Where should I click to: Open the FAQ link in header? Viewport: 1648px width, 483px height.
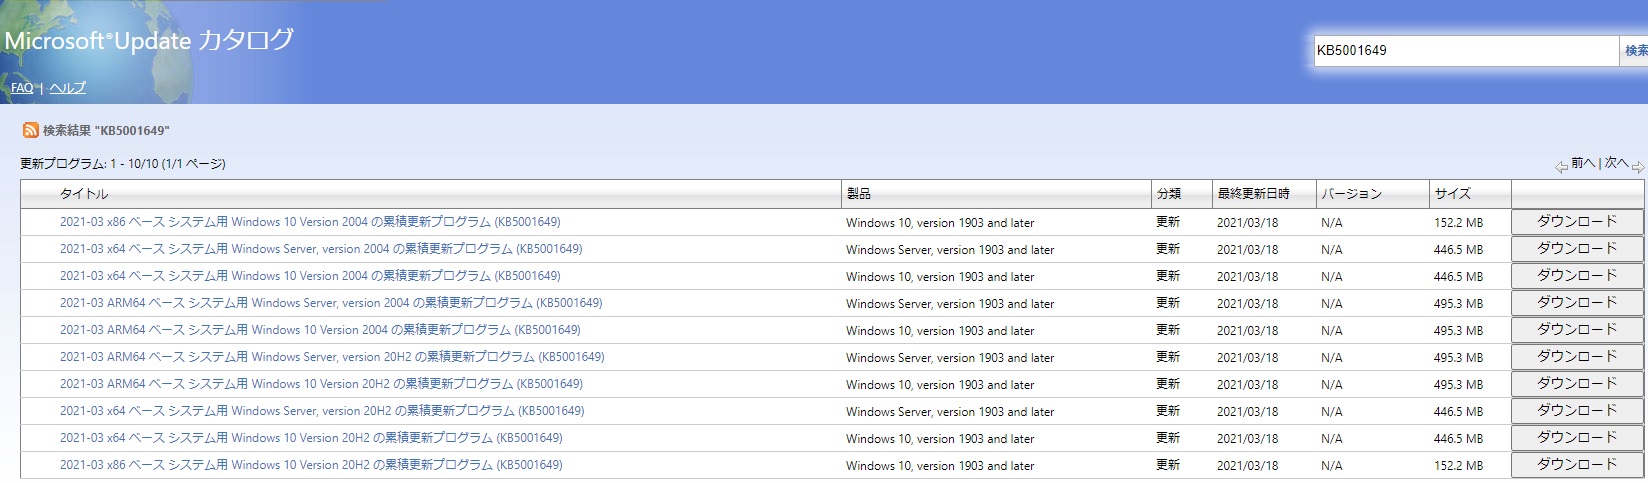[x=22, y=88]
